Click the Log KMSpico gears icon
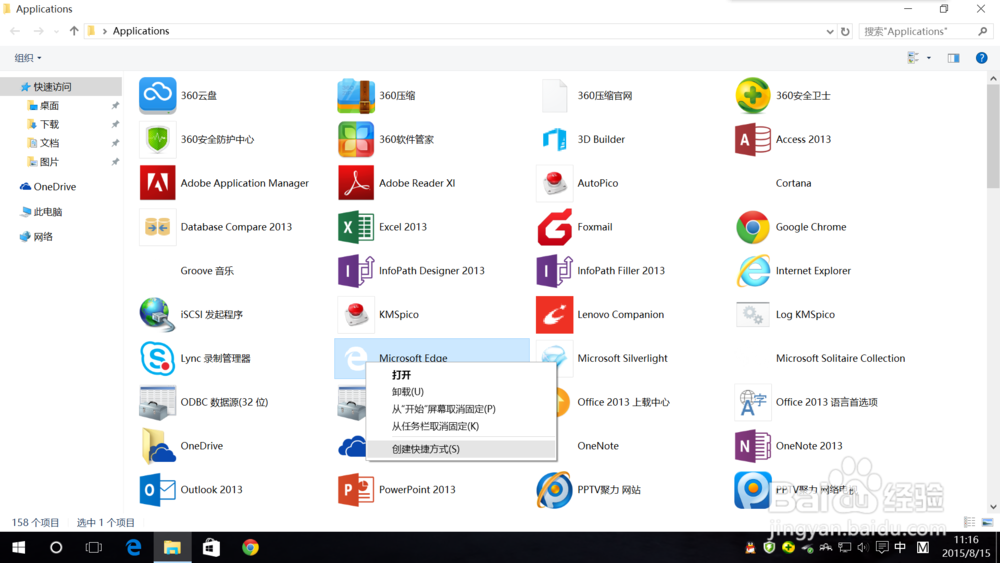Screen dimensions: 1000x563 (x=753, y=314)
